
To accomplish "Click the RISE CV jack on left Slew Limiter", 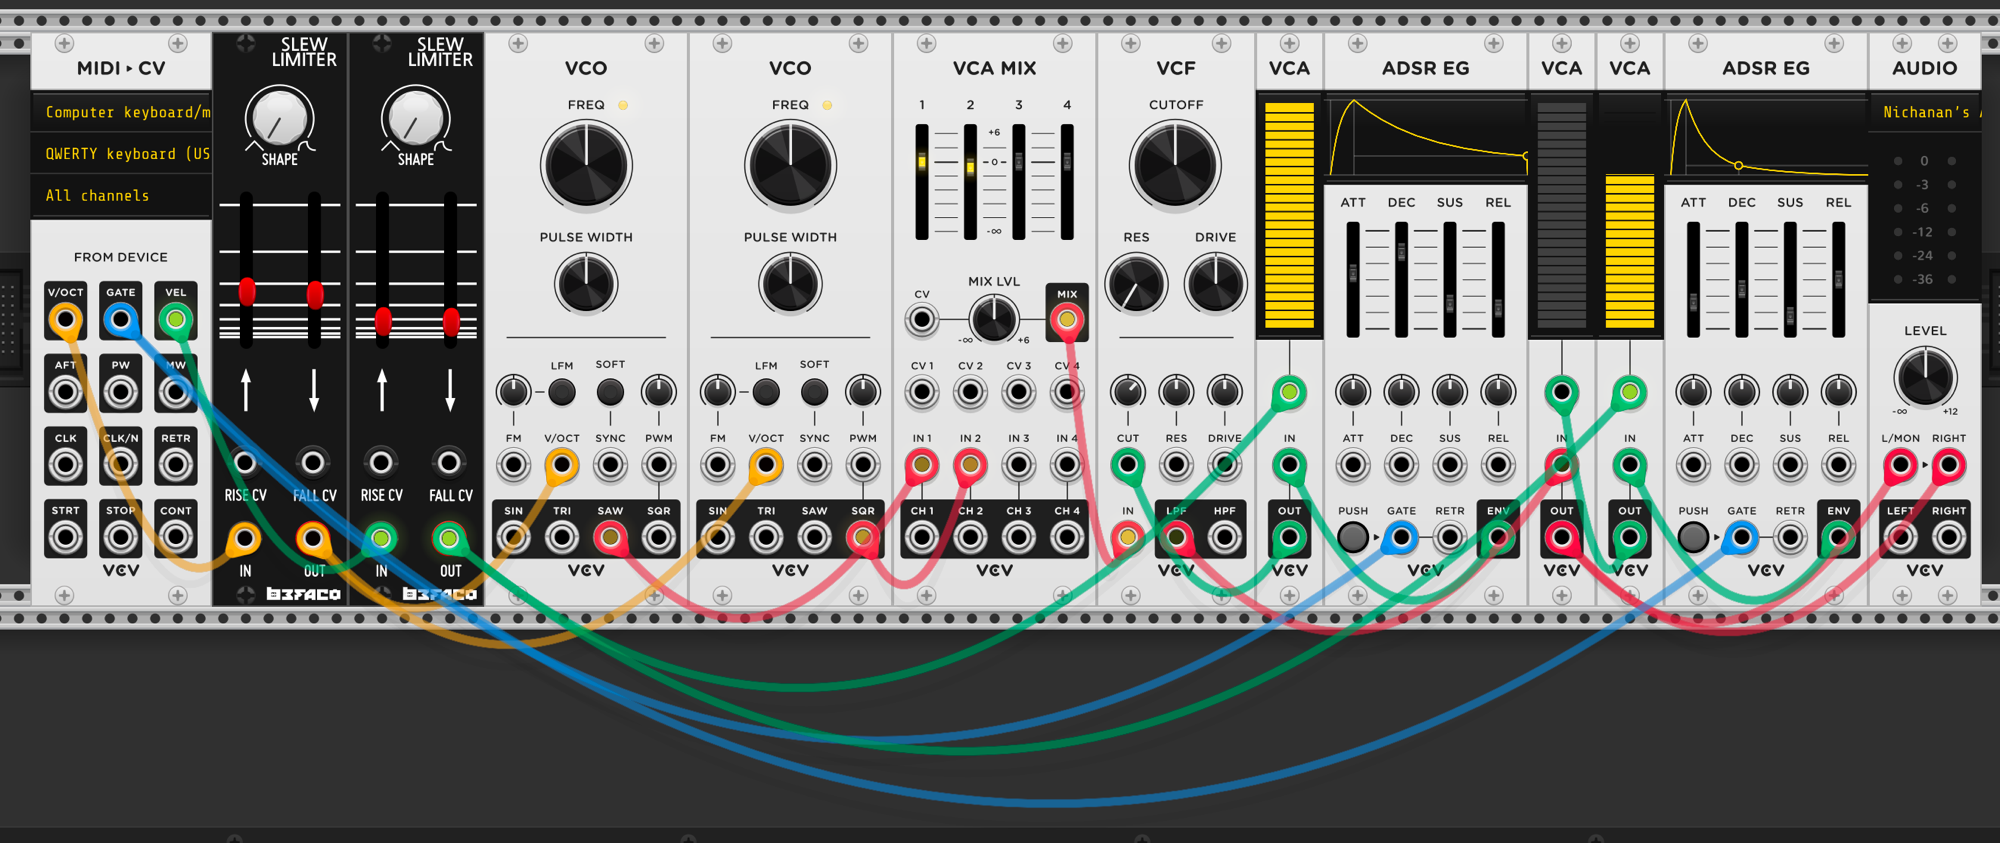I will [245, 462].
